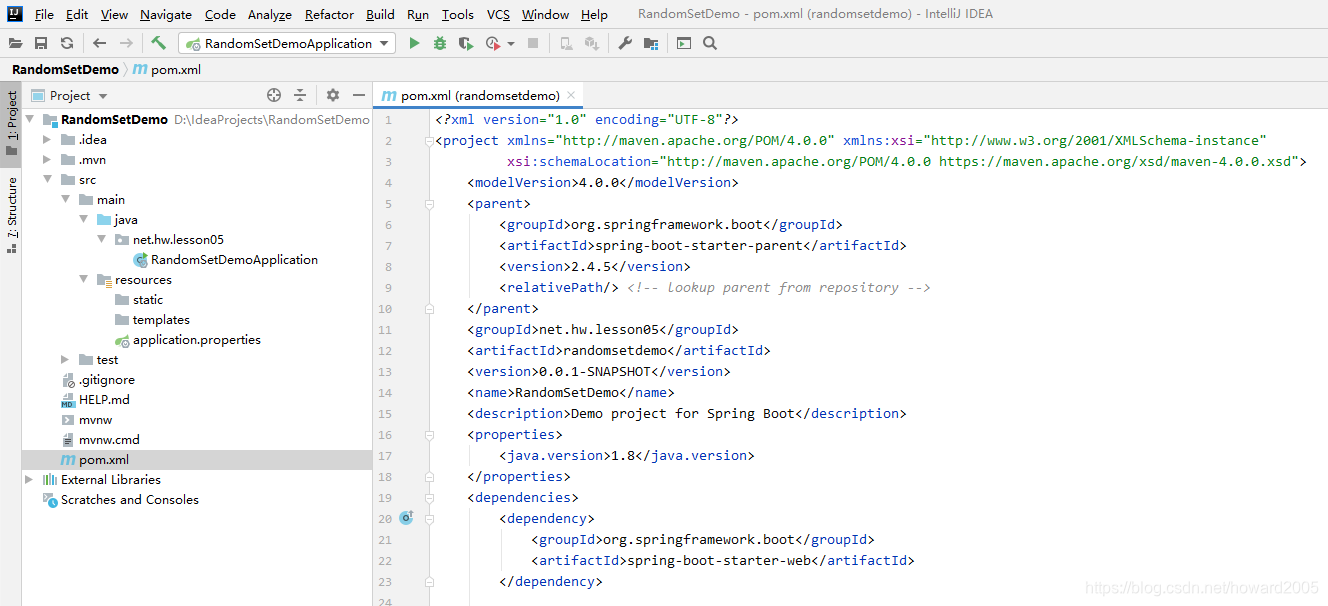Collapse the net.hw.lesson05 package
Screen dimensions: 1328x606
point(102,239)
